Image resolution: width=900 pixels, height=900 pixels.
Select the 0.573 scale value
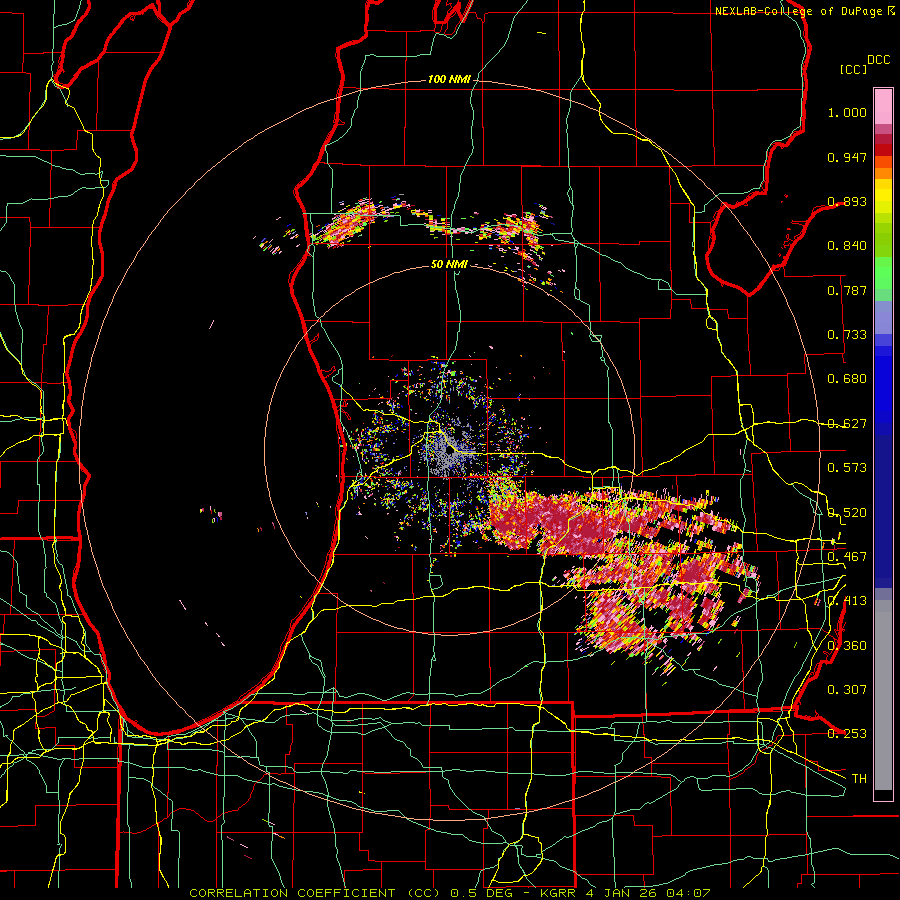(847, 468)
